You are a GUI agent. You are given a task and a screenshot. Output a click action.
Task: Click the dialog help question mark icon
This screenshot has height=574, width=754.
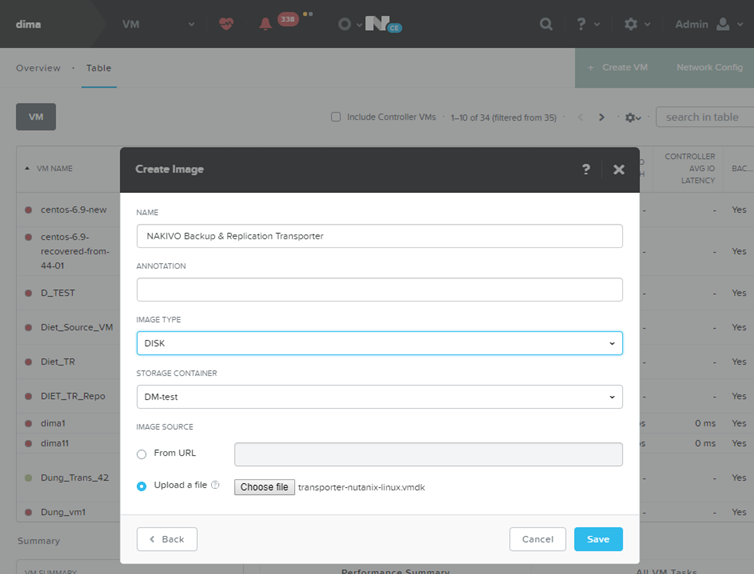[x=586, y=169]
